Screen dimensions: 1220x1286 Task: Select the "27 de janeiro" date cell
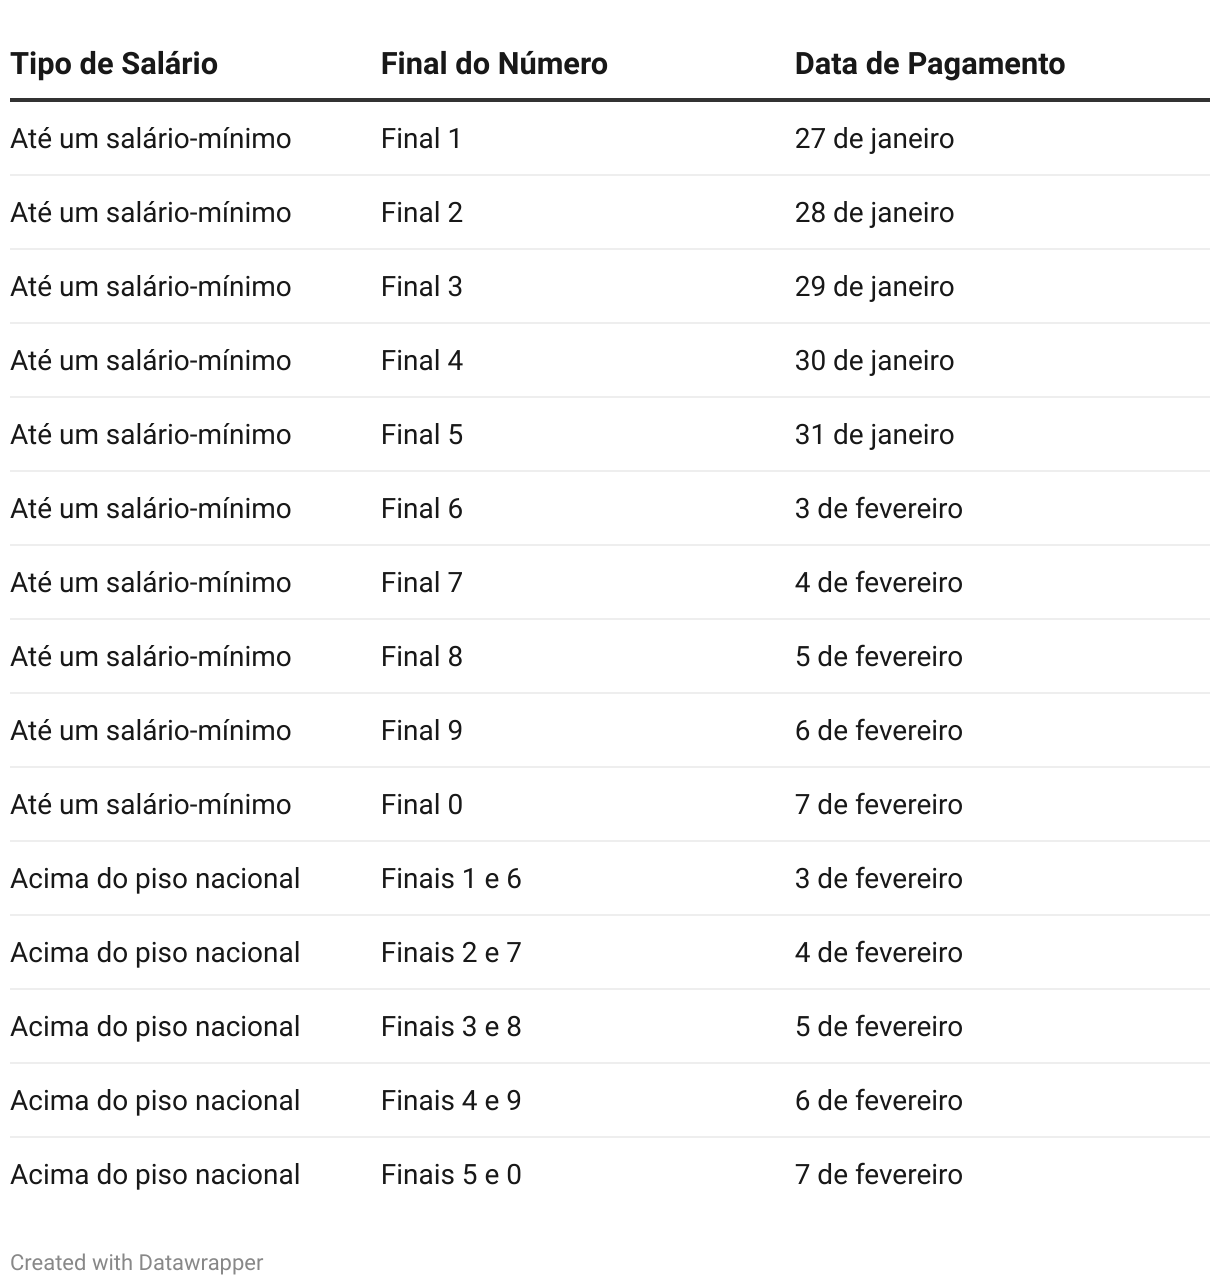tap(874, 139)
